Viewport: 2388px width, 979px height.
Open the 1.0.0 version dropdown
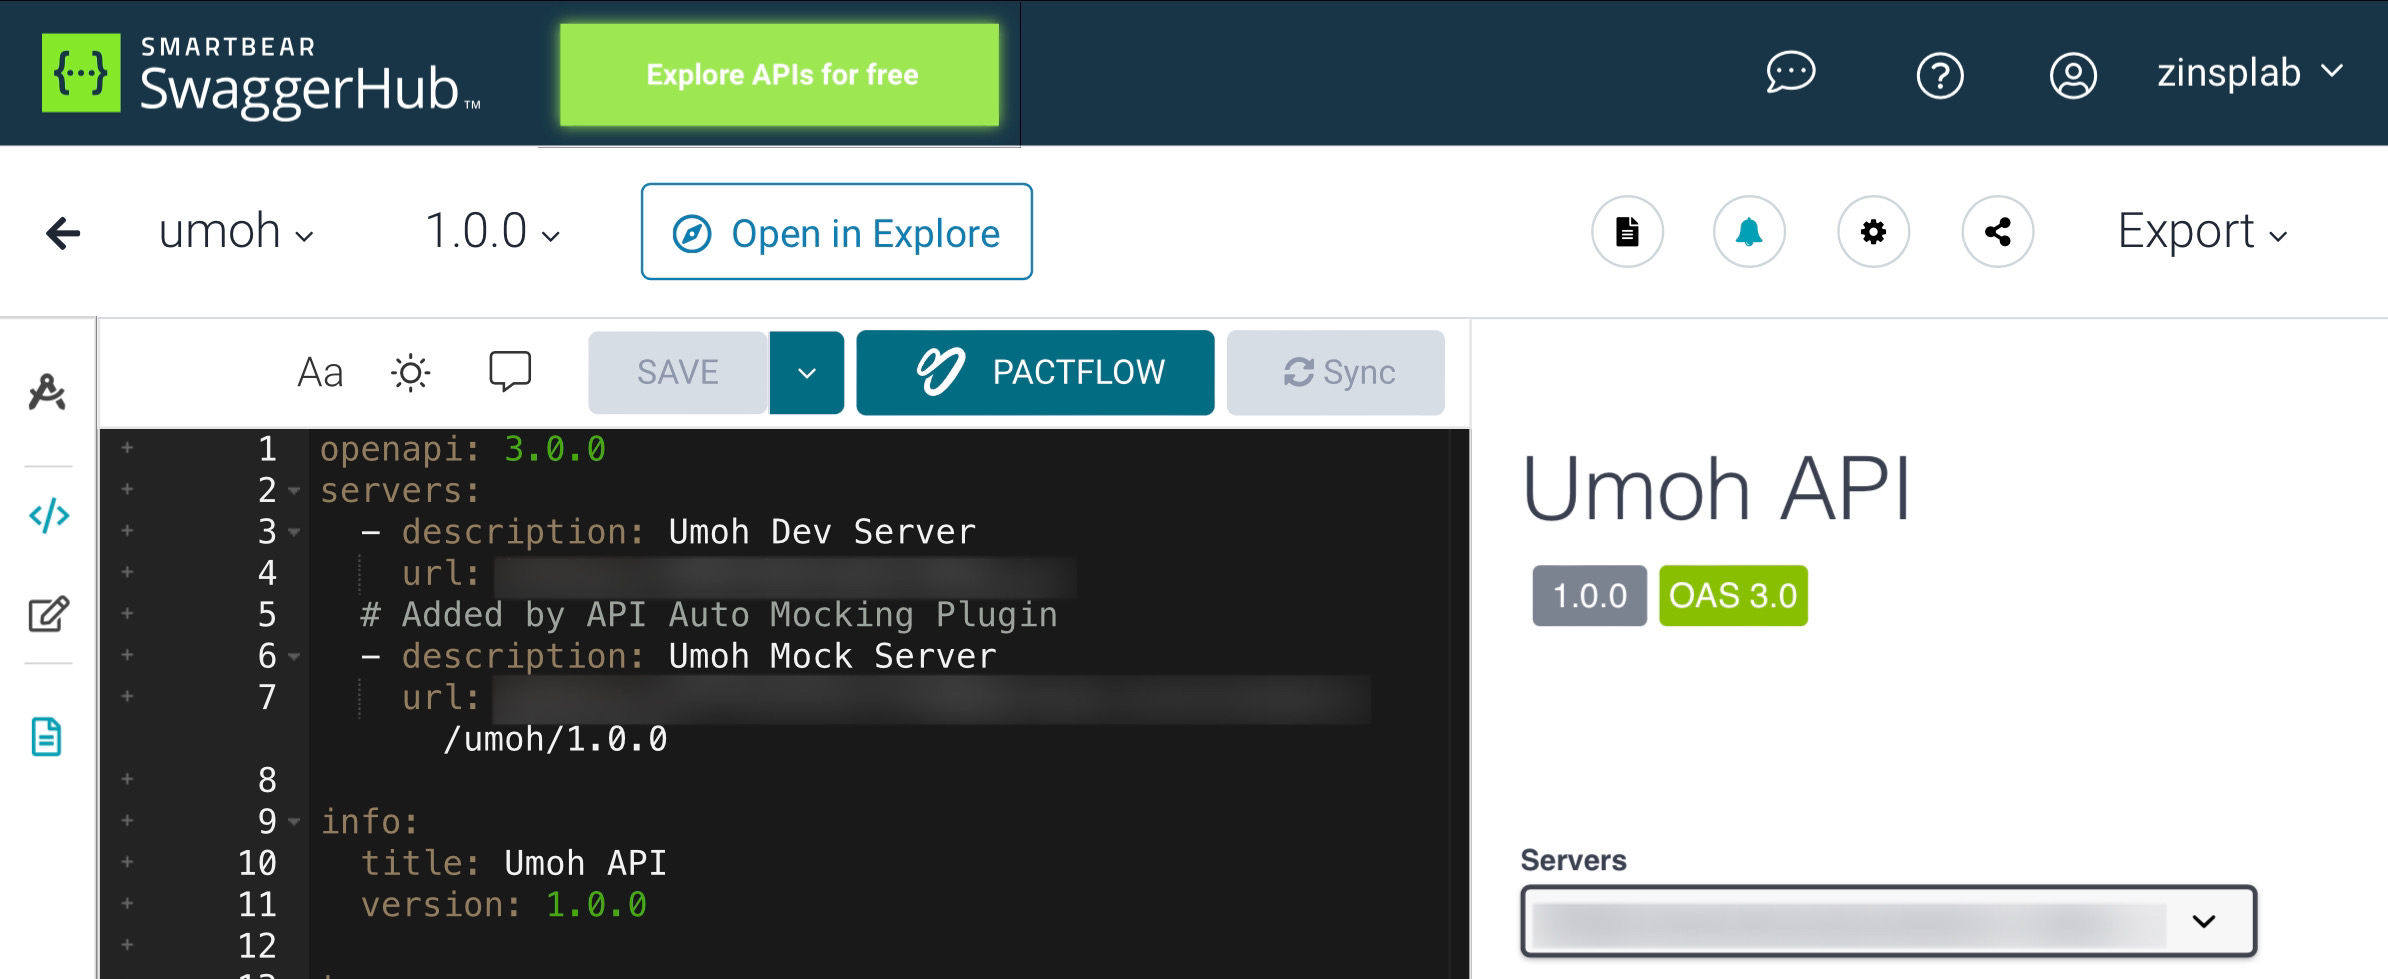[492, 232]
